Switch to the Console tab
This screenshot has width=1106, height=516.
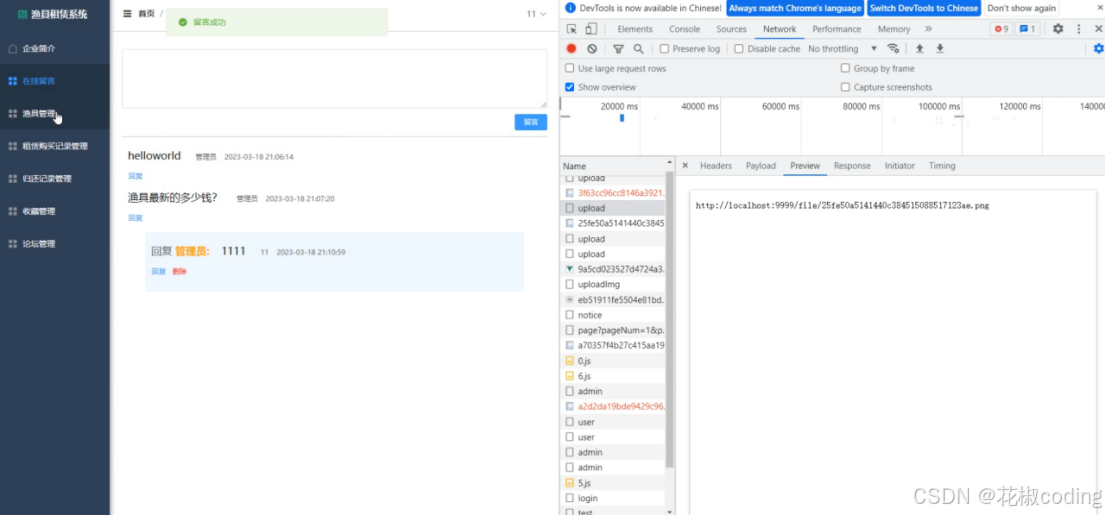[x=684, y=29]
